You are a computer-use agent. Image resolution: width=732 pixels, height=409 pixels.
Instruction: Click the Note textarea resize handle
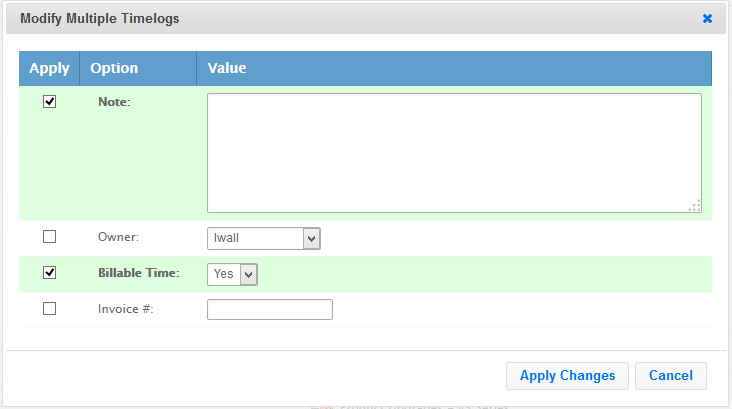[x=694, y=205]
